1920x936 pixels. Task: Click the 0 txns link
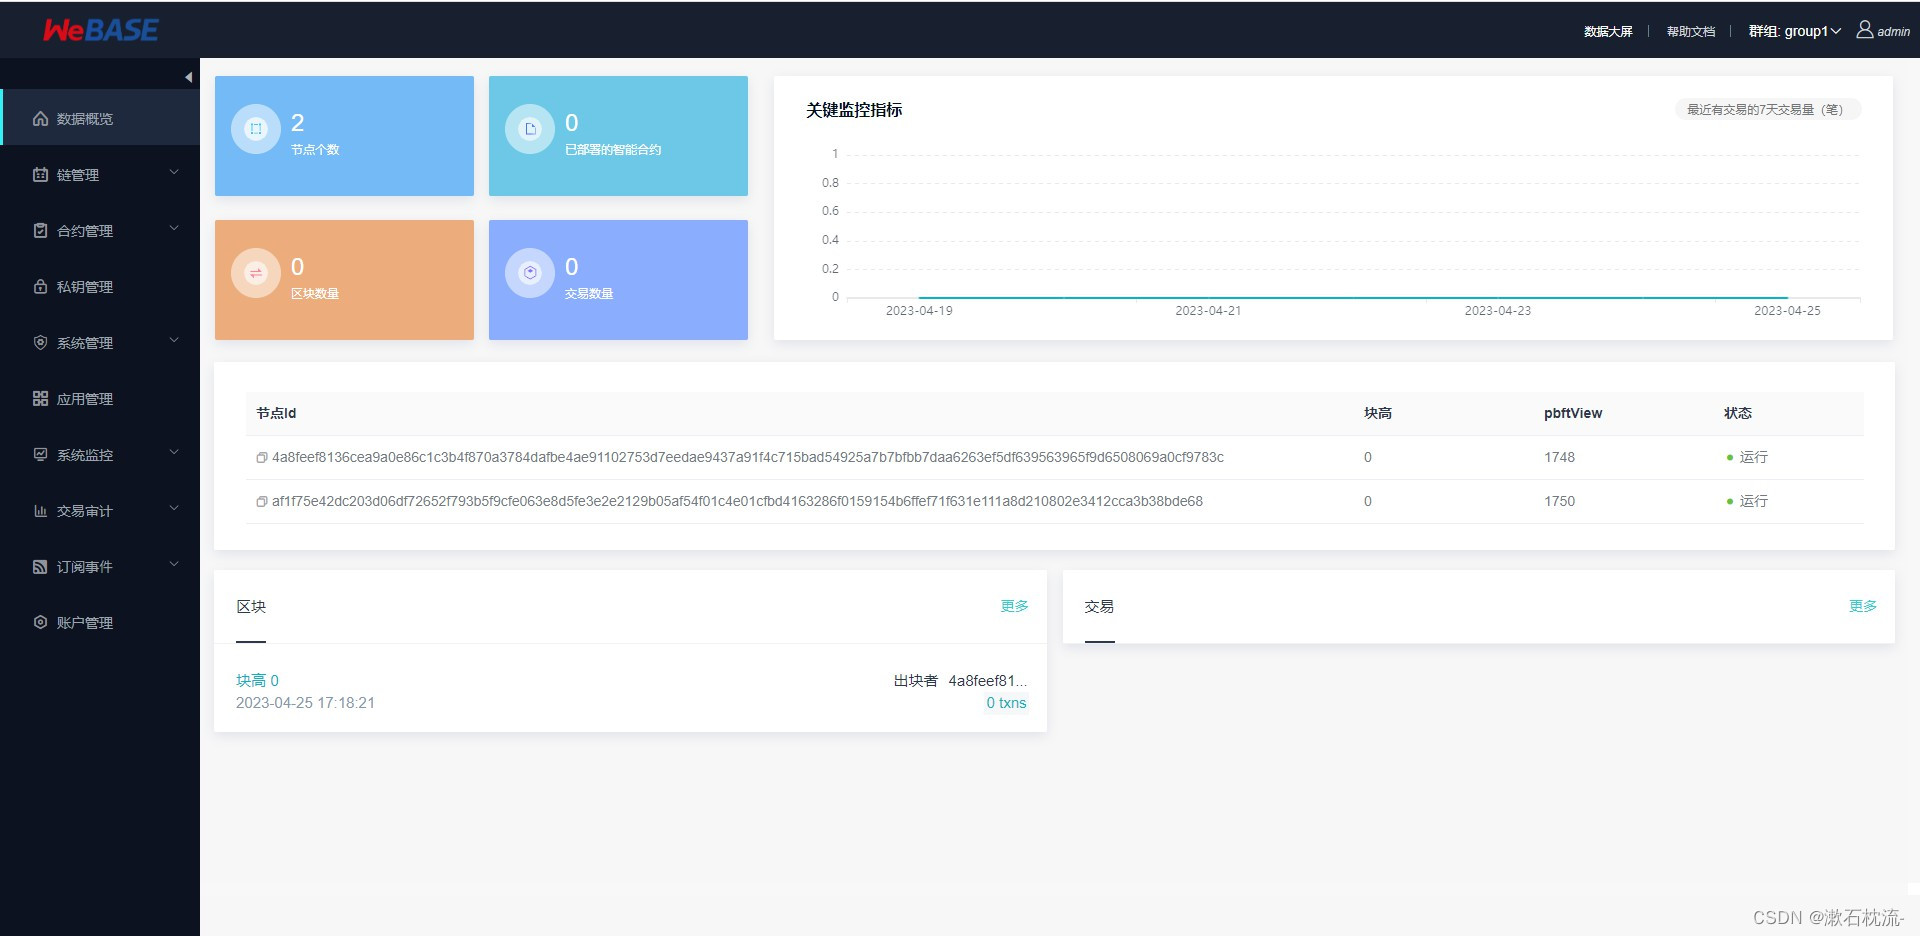1006,703
